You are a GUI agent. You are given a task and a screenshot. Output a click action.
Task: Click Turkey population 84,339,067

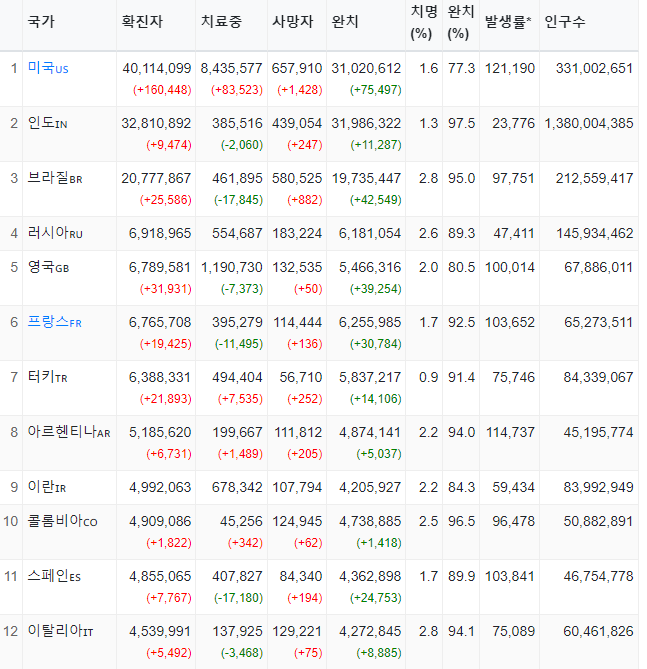(x=598, y=378)
